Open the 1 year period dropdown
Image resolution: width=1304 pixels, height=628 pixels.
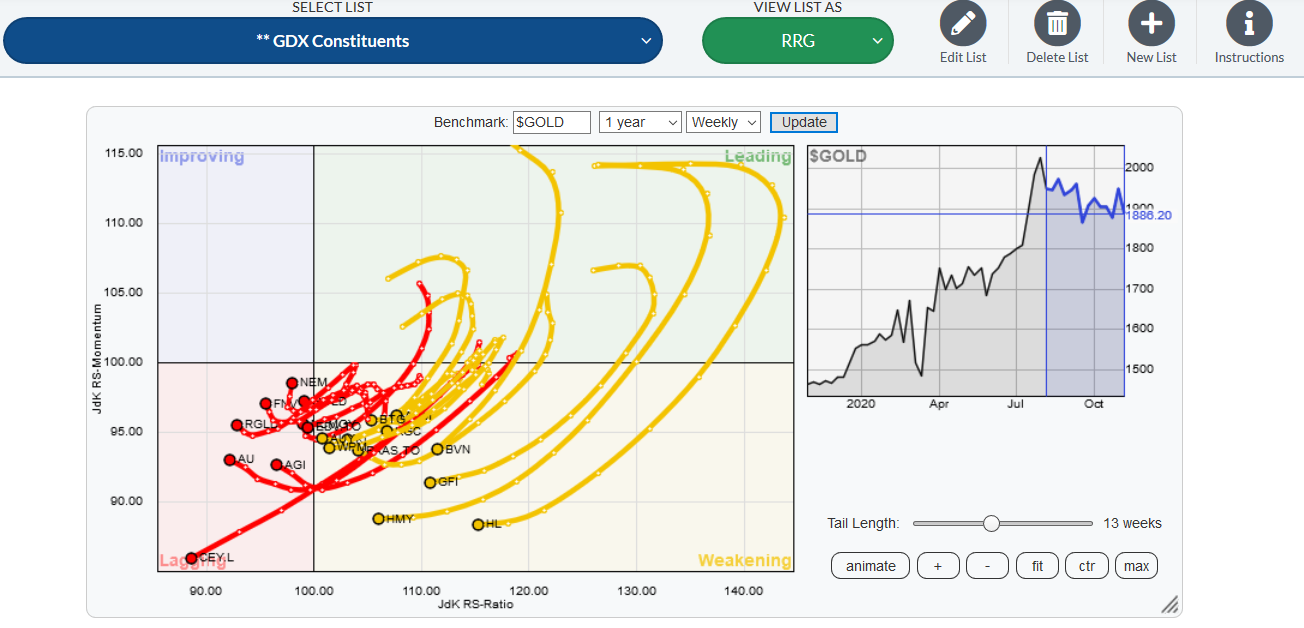tap(640, 122)
